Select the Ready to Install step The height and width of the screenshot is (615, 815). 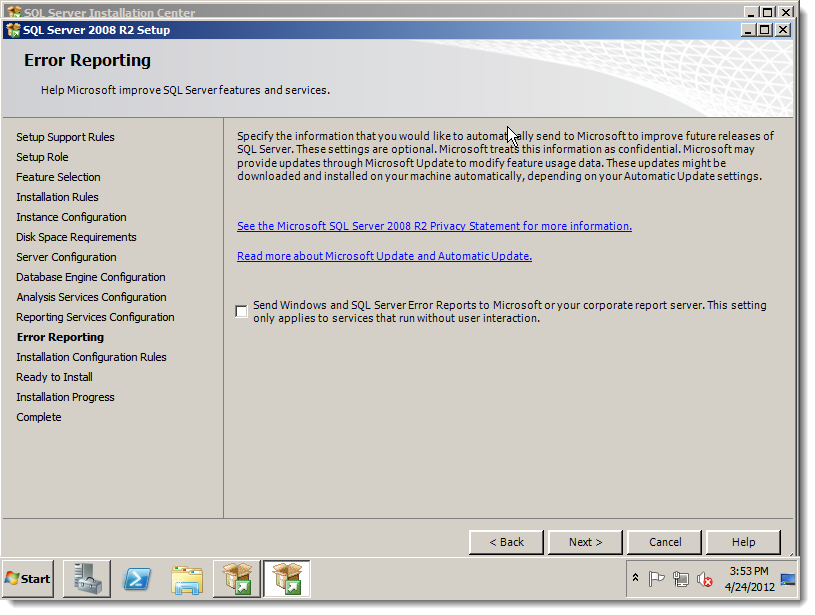tap(54, 377)
